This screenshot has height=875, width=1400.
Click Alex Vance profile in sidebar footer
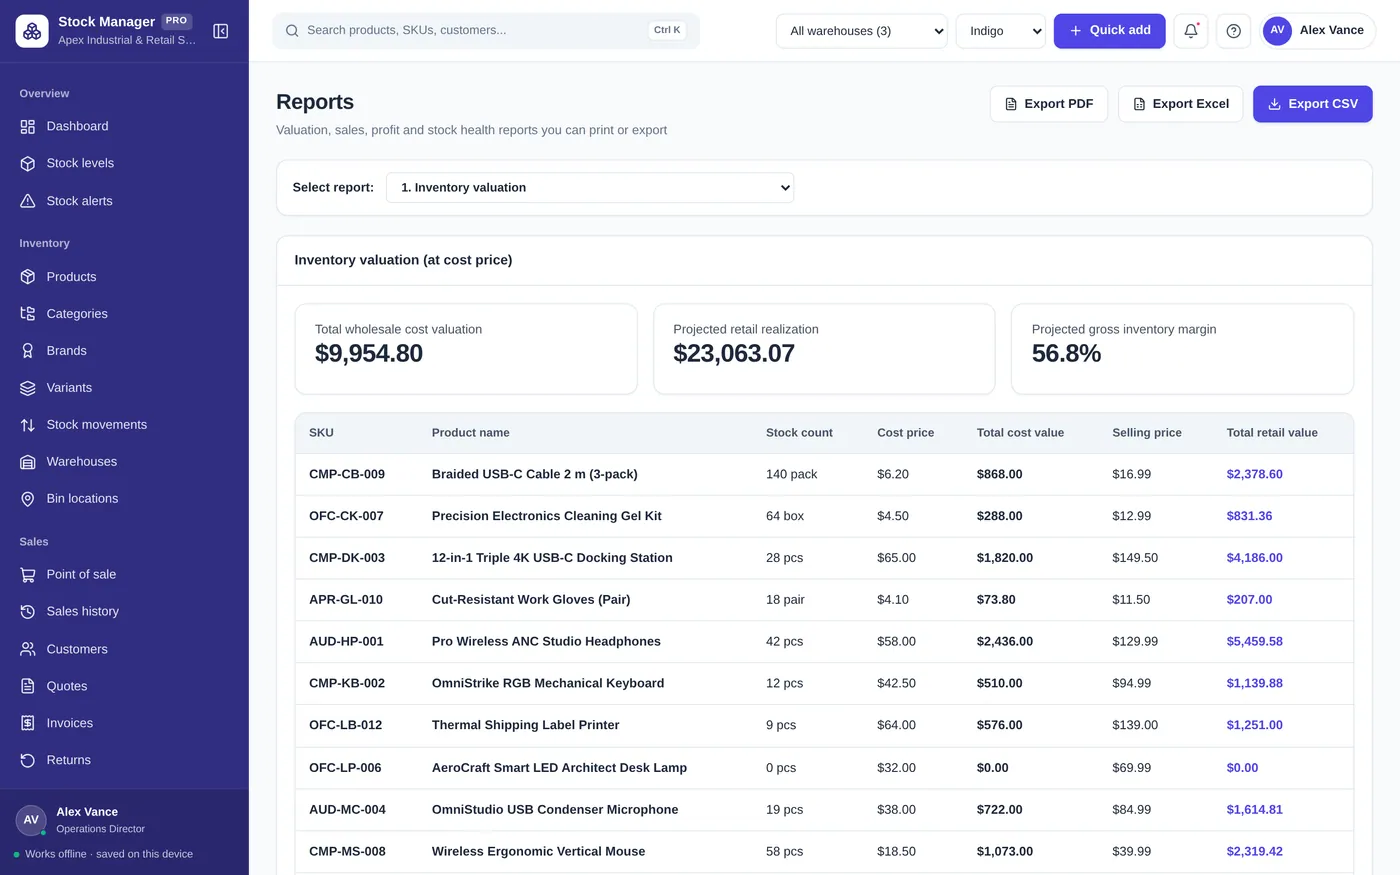coord(124,820)
